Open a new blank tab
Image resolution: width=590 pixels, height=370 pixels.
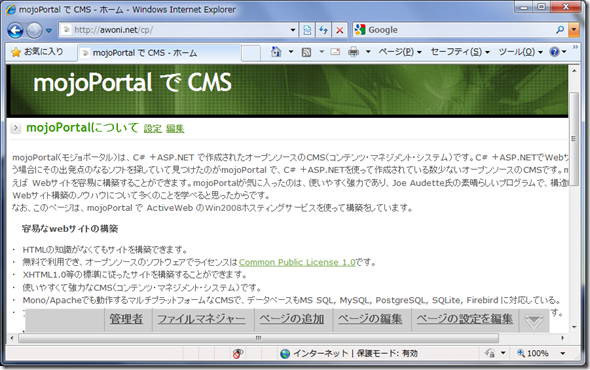click(x=251, y=53)
